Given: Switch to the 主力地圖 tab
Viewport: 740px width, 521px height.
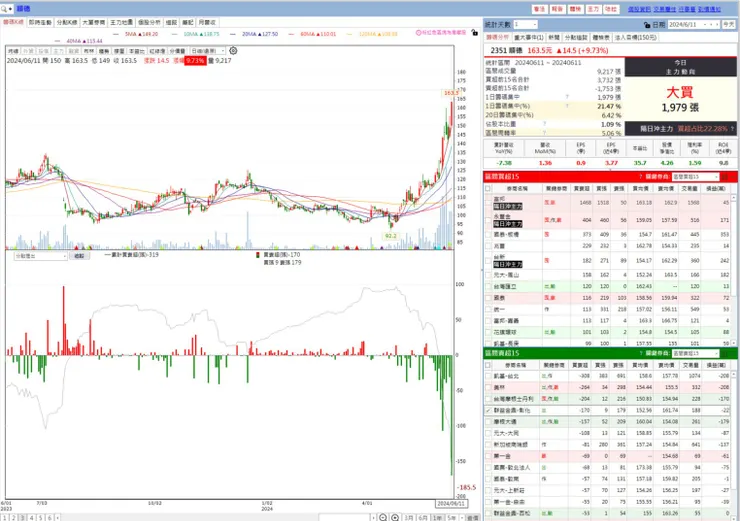Looking at the screenshot, I should click(x=122, y=22).
